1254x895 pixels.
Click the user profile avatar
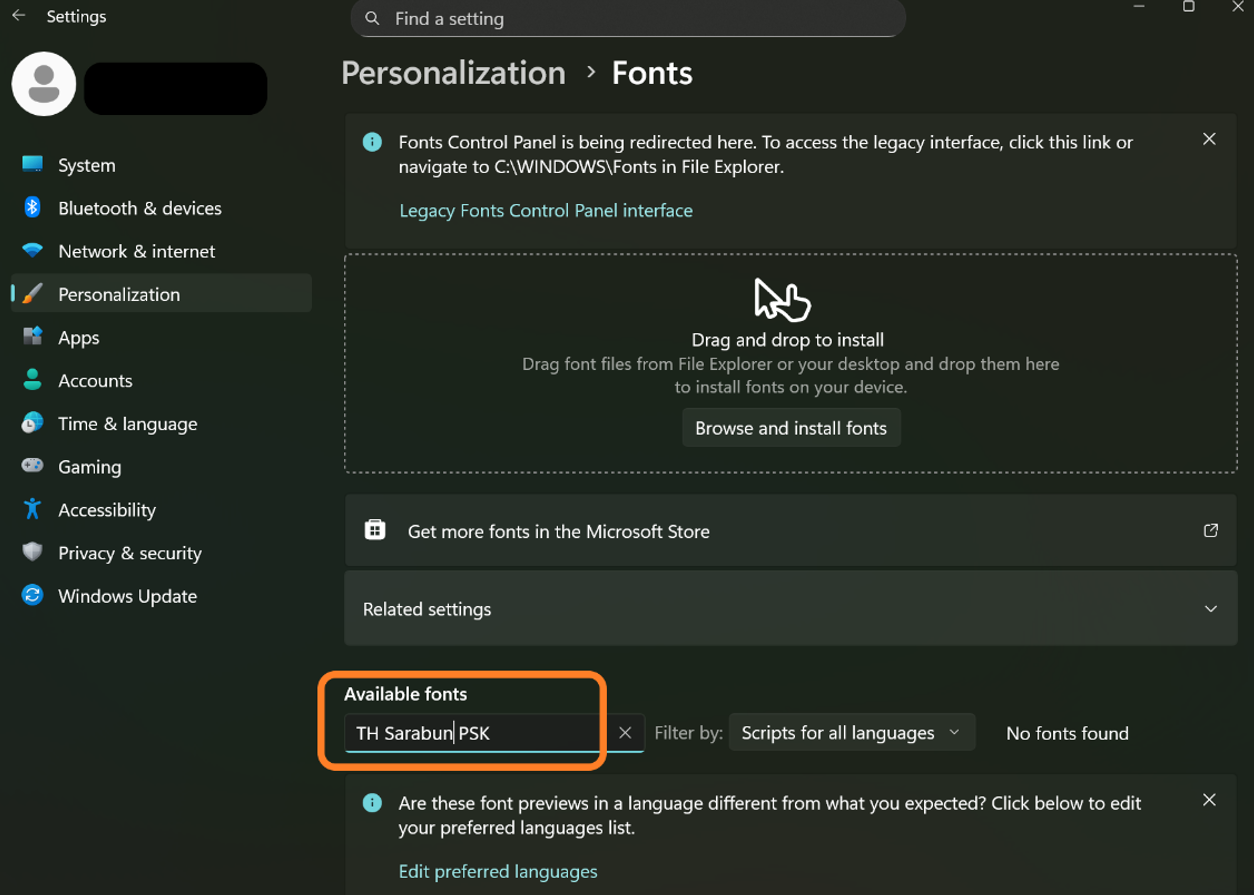click(x=43, y=84)
